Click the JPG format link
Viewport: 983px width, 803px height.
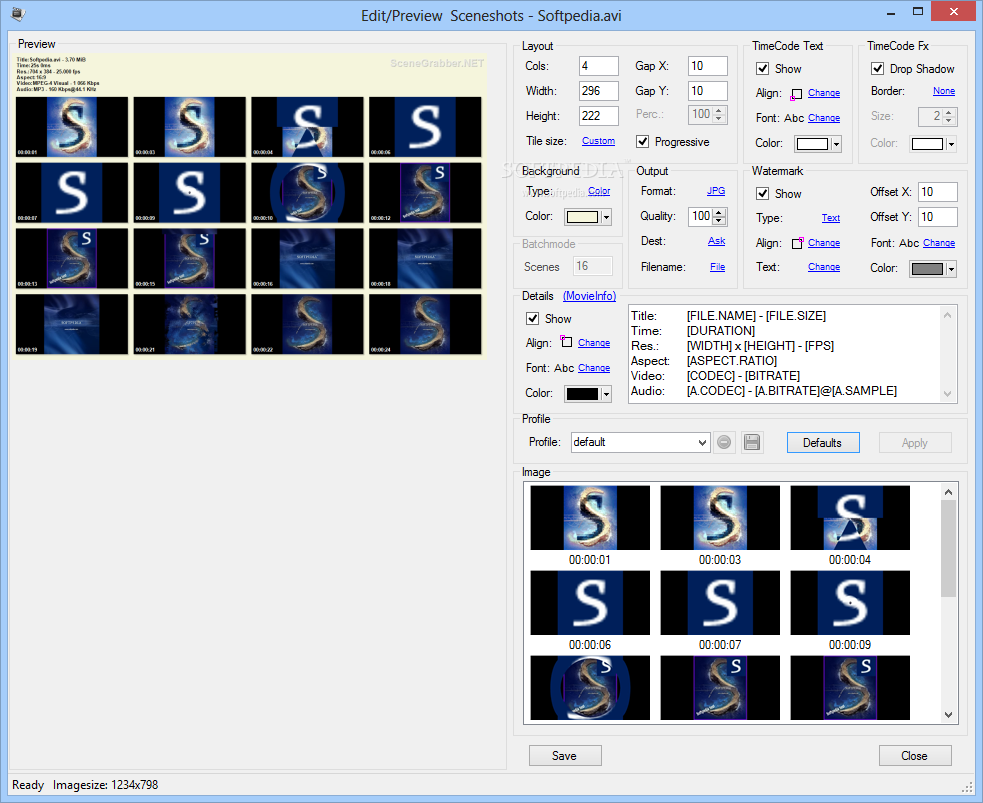click(716, 191)
